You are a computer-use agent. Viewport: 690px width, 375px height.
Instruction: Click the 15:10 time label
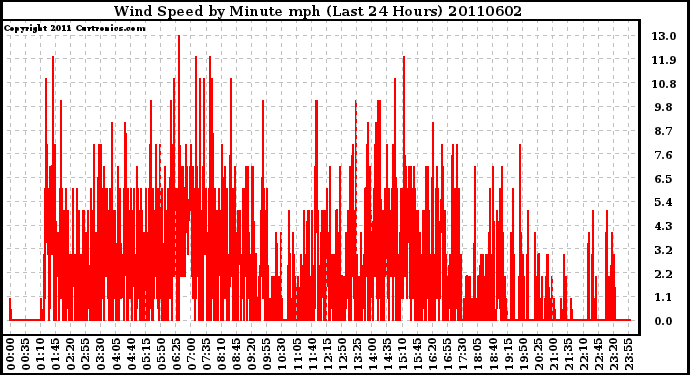tap(402, 355)
